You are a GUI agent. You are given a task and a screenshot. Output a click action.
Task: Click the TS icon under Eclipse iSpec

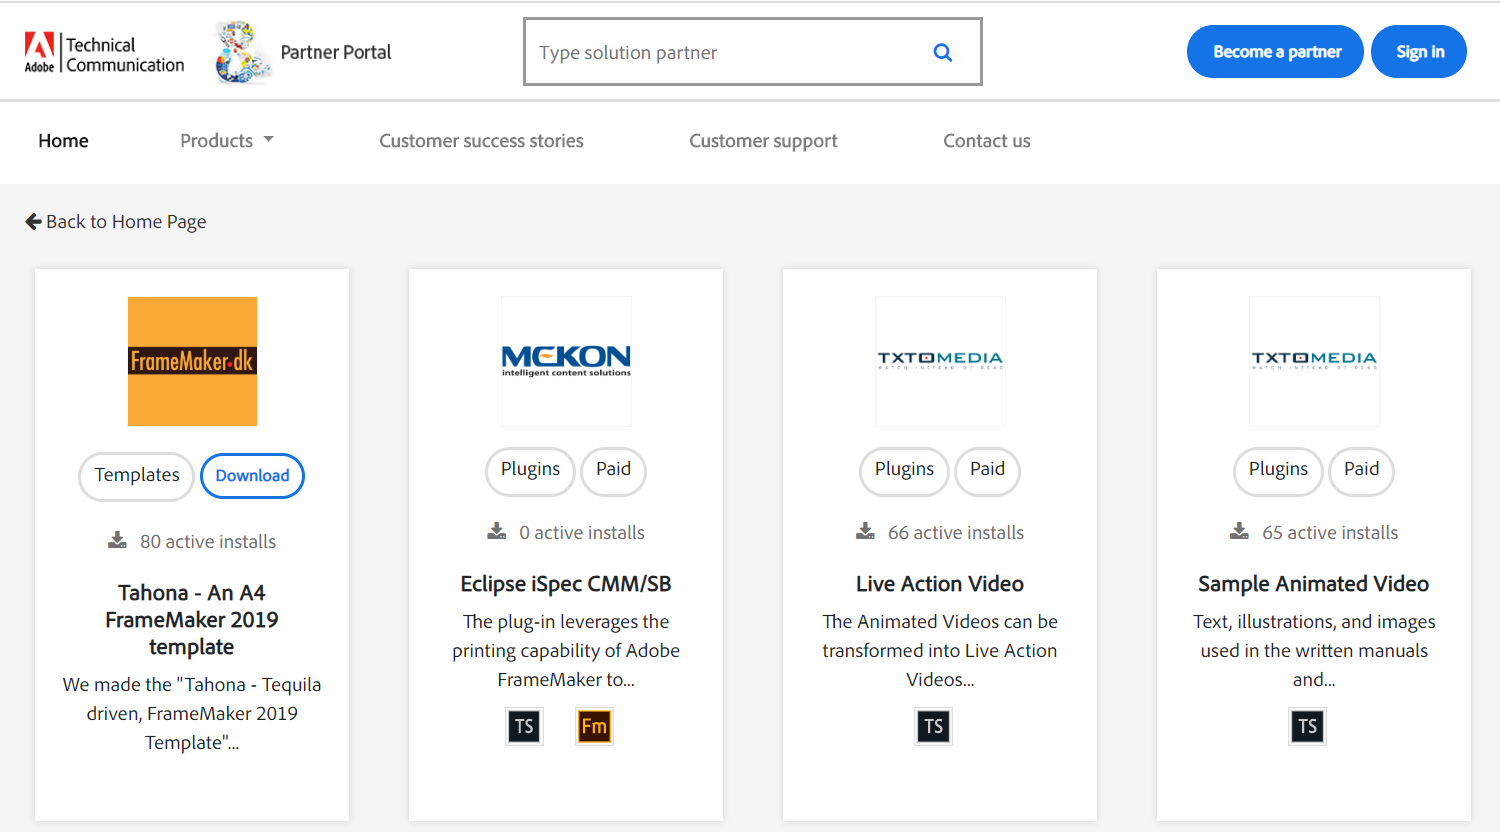coord(524,726)
